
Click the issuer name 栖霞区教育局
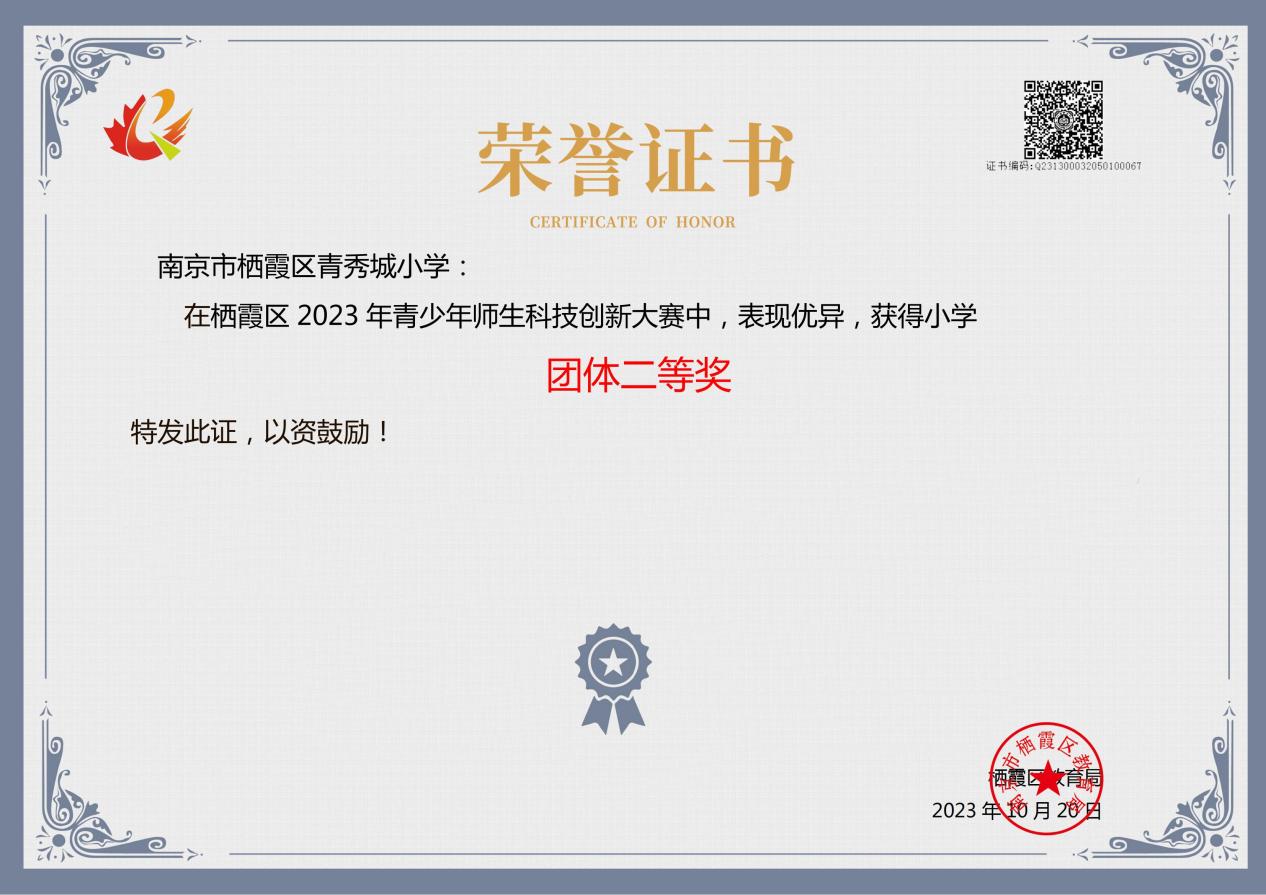tap(1045, 778)
